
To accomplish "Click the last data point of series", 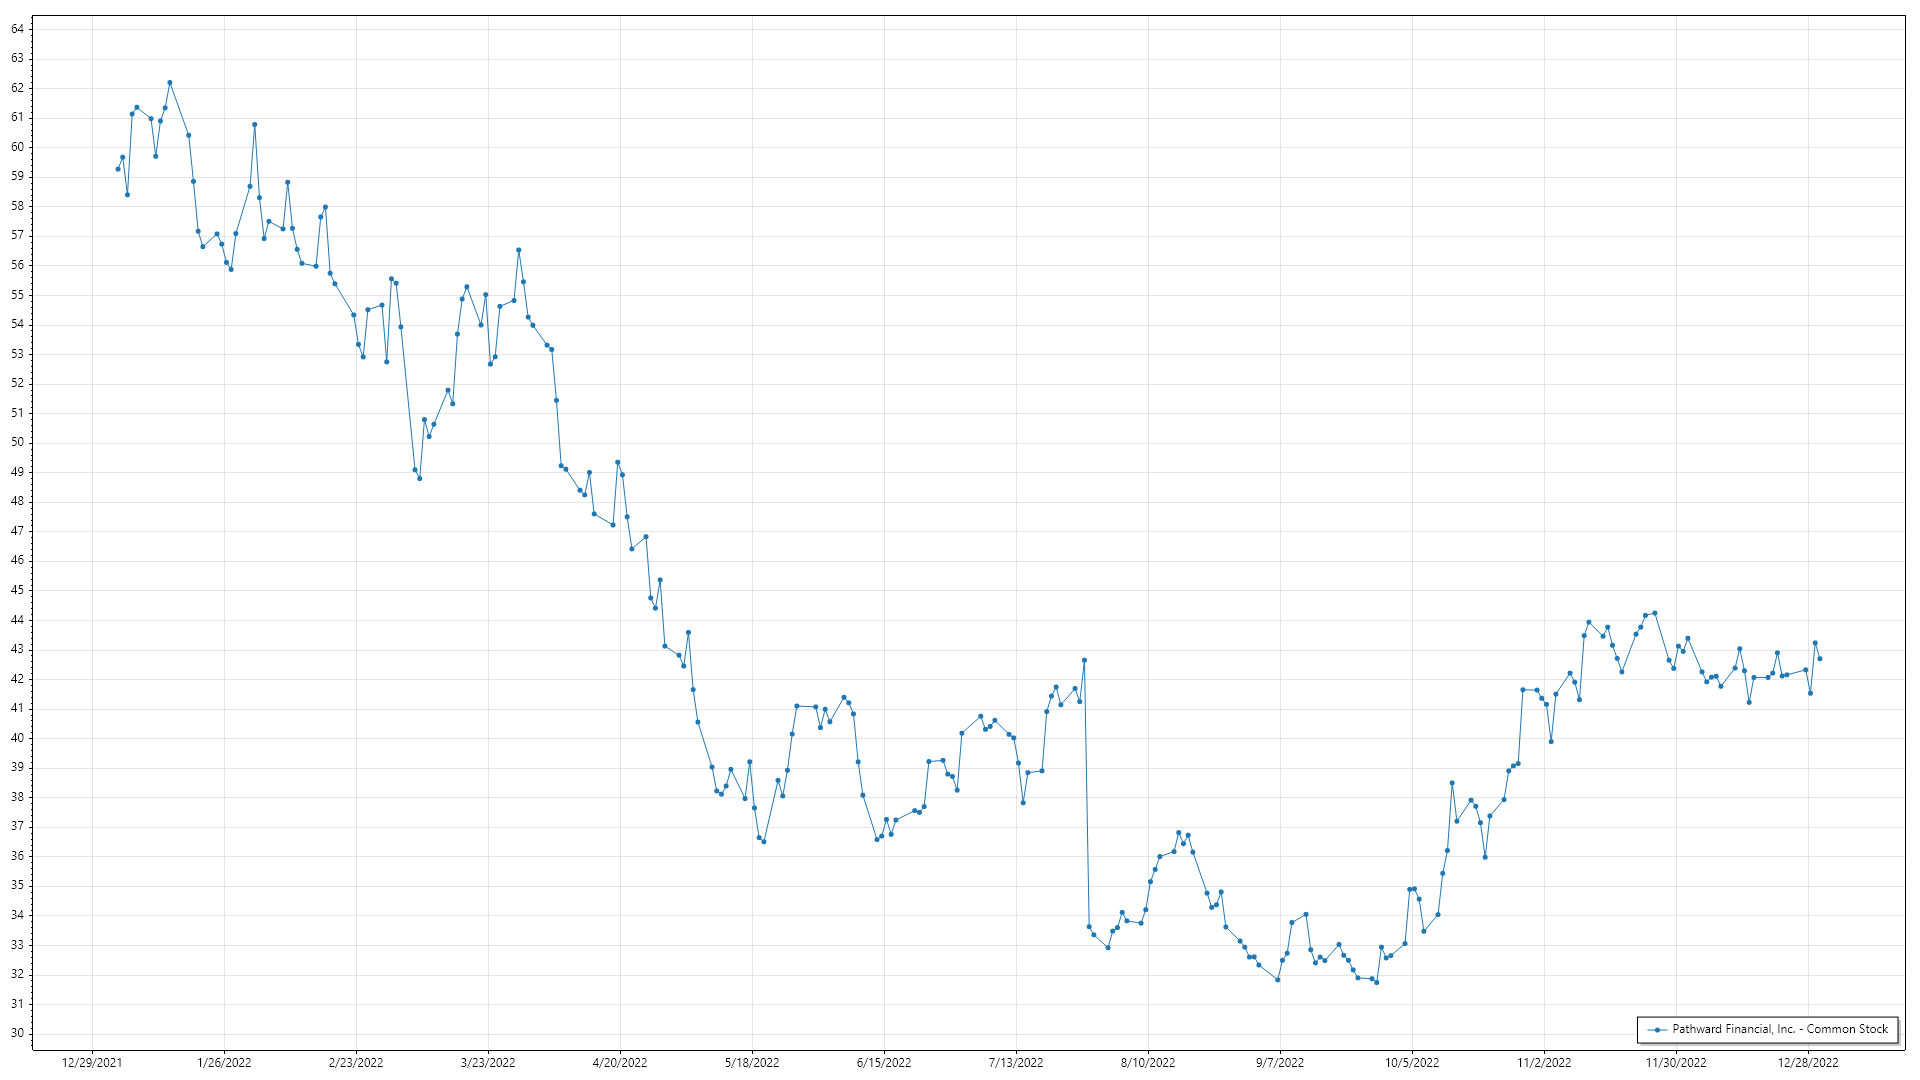I will 1819,658.
